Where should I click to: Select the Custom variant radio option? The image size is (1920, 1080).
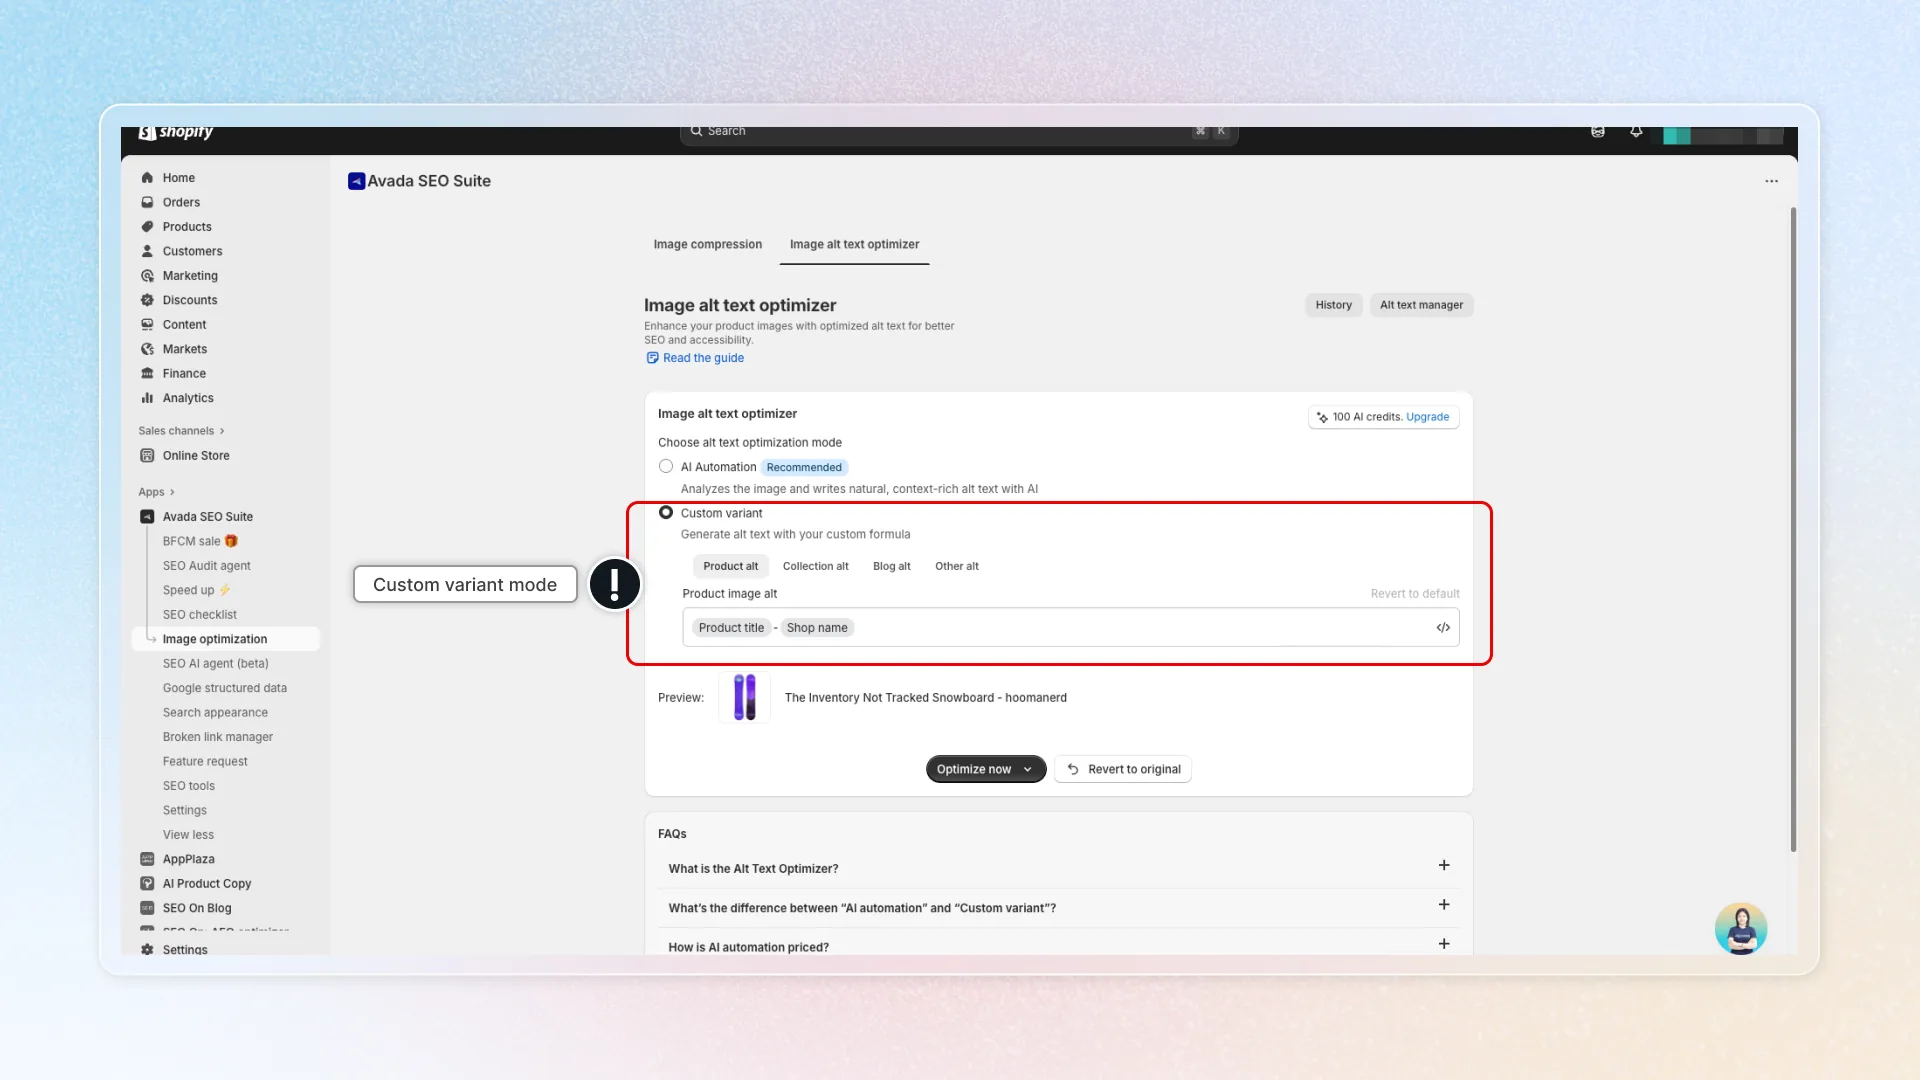666,513
